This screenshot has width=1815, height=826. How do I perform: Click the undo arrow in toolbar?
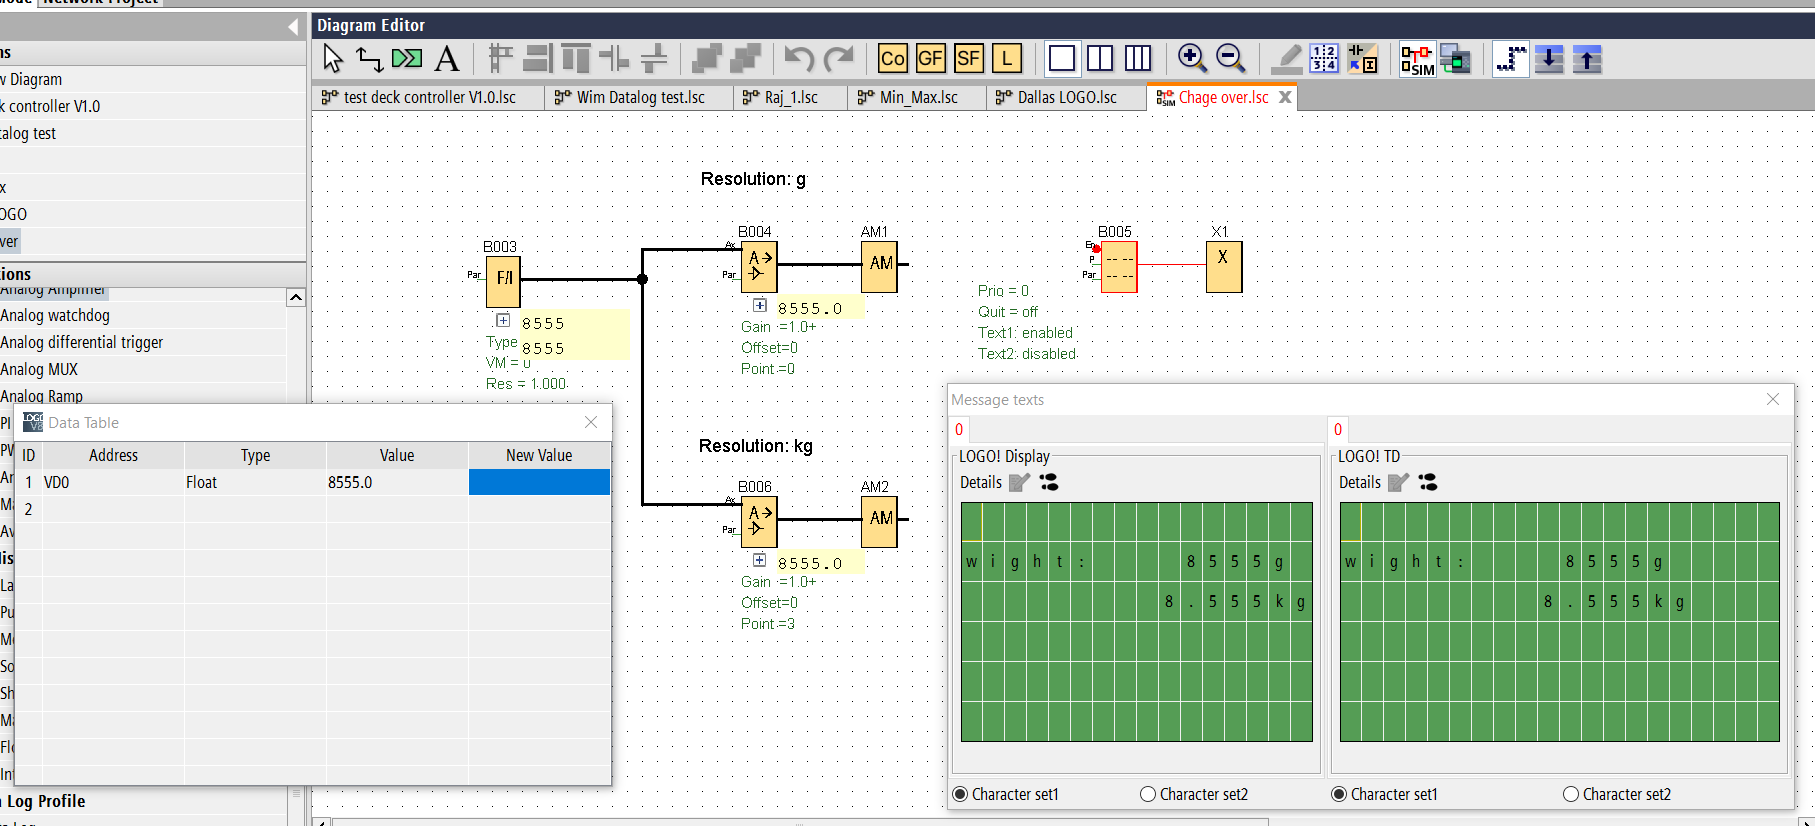click(x=798, y=59)
